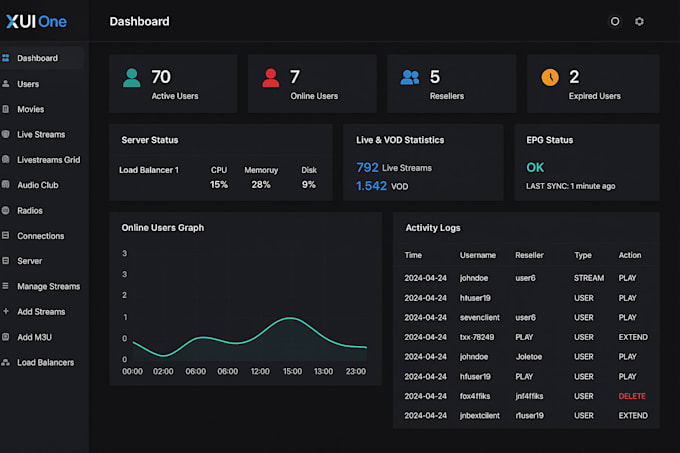Click the green Active Users person icon

point(132,78)
